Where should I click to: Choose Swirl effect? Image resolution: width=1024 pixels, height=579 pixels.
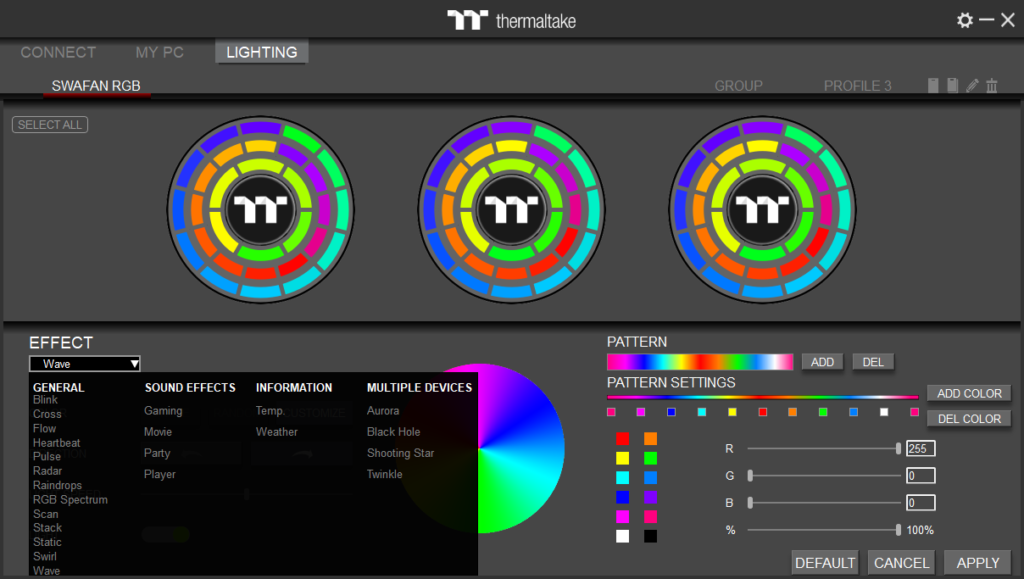click(45, 556)
